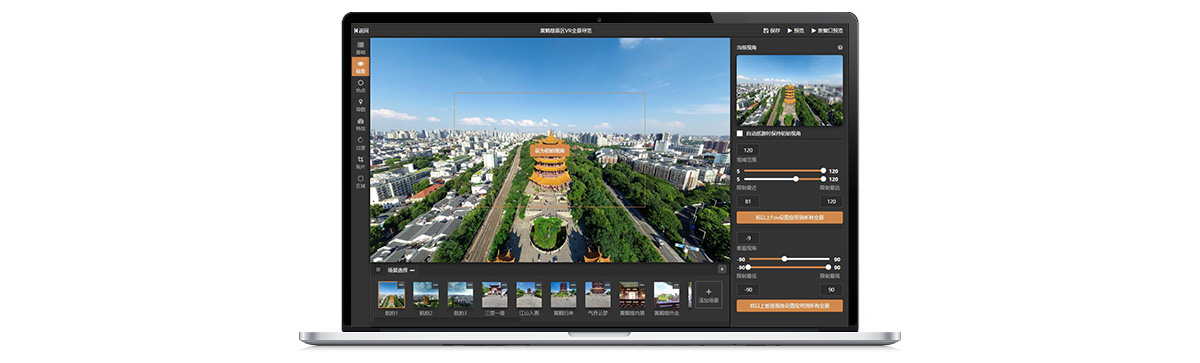Screen dimensions: 1200x363
Task: Apply FOV settings to all panoramas button
Action: [x=789, y=217]
